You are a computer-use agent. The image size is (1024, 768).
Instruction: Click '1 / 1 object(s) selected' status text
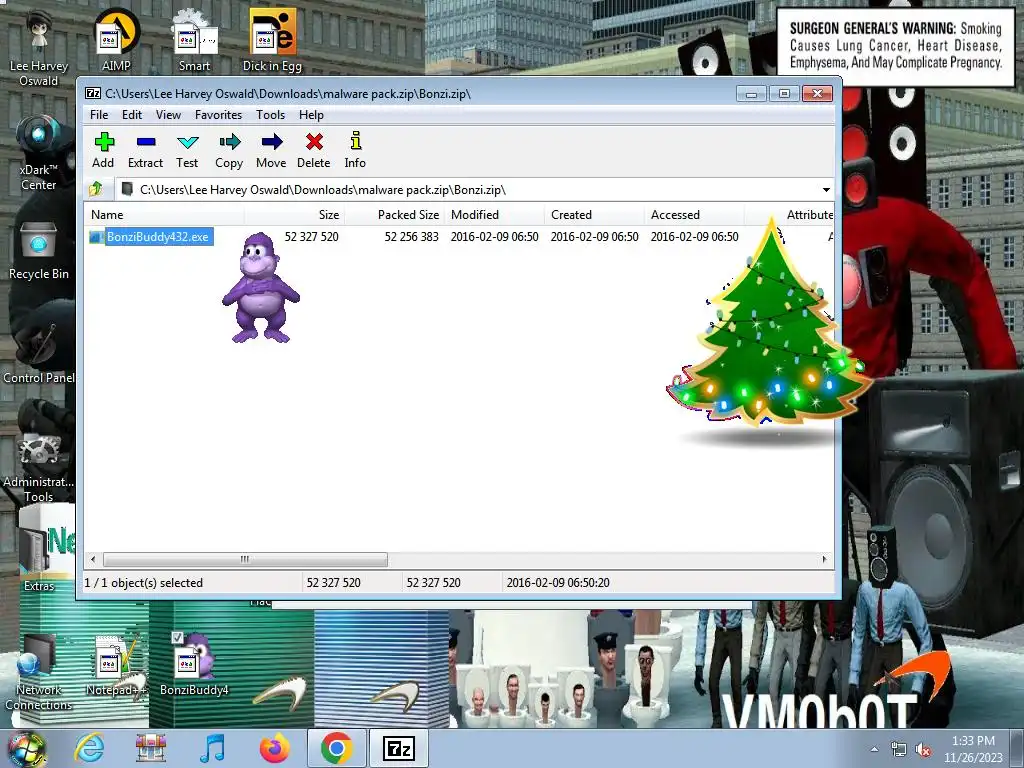[144, 583]
